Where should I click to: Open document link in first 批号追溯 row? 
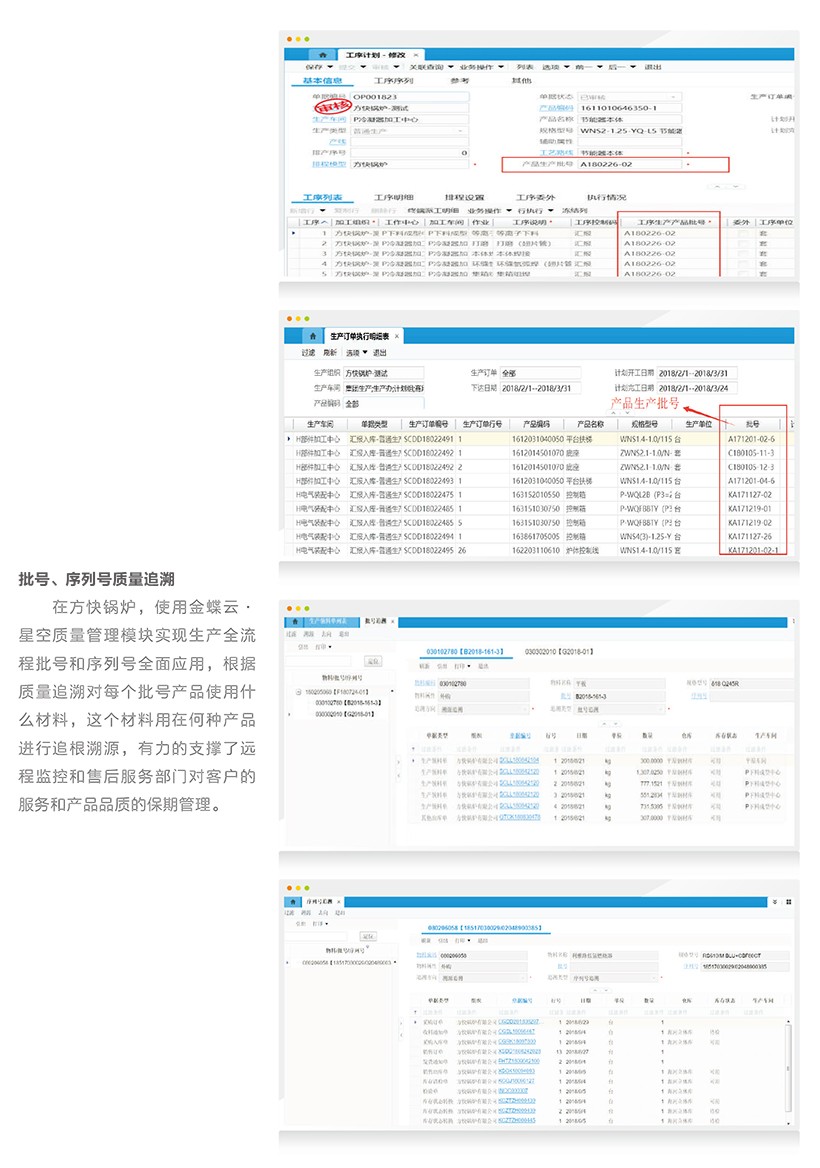pos(519,761)
